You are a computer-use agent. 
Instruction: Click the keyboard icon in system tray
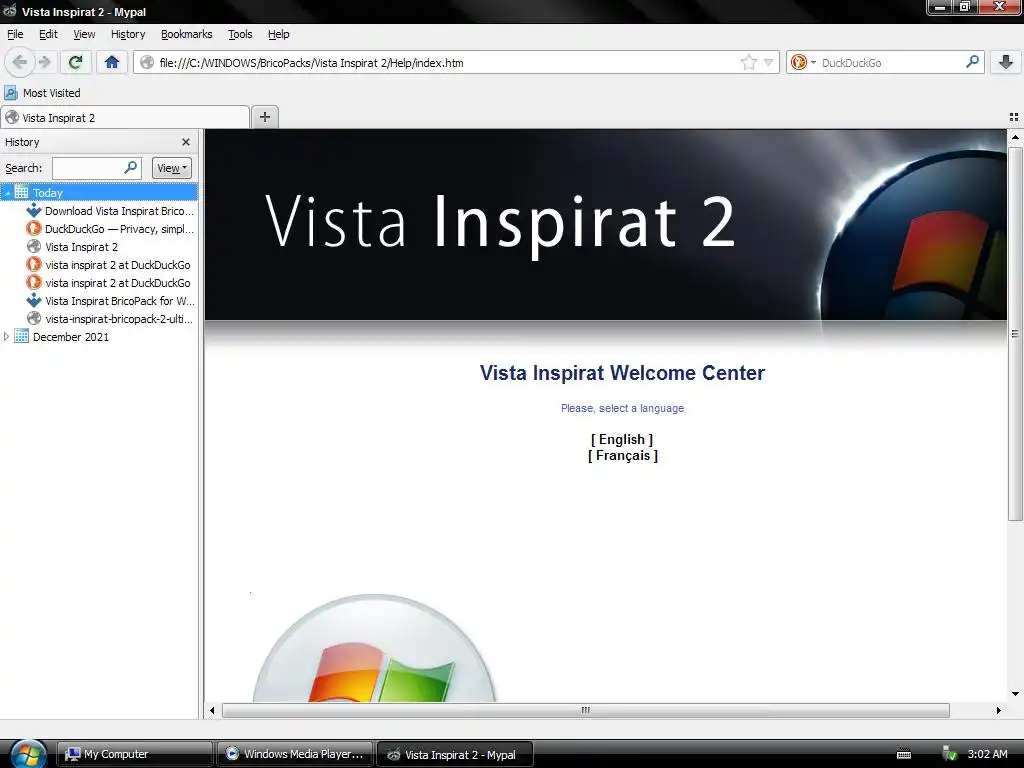coord(904,754)
